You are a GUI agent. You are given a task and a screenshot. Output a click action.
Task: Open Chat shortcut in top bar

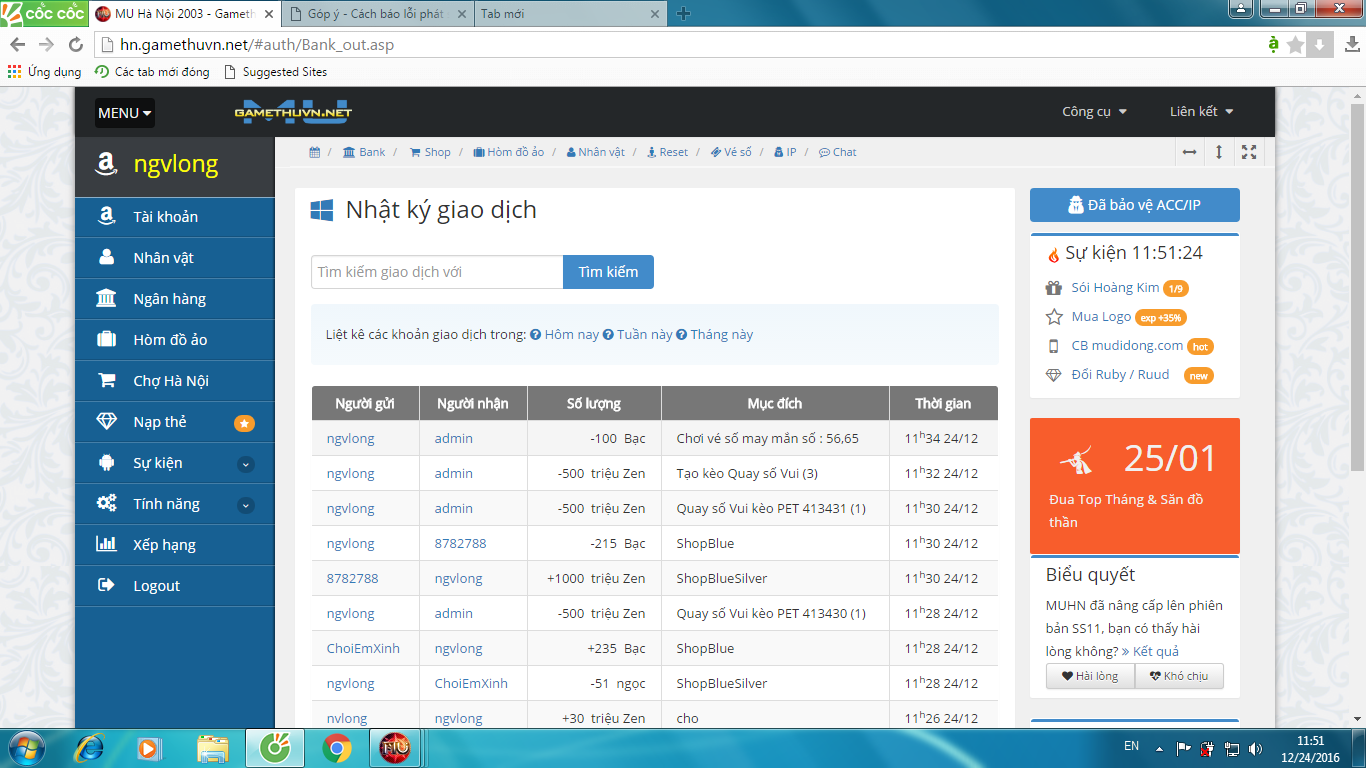pyautogui.click(x=837, y=152)
